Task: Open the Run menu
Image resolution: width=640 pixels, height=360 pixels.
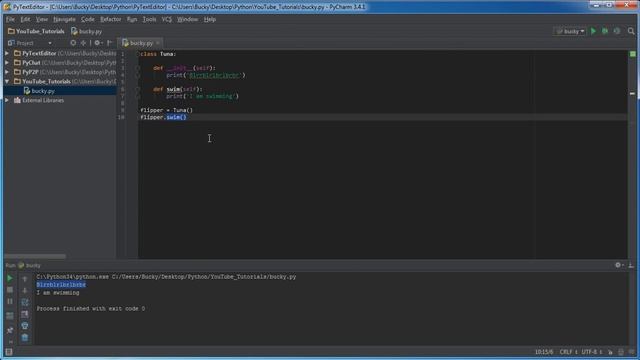Action: (x=131, y=19)
